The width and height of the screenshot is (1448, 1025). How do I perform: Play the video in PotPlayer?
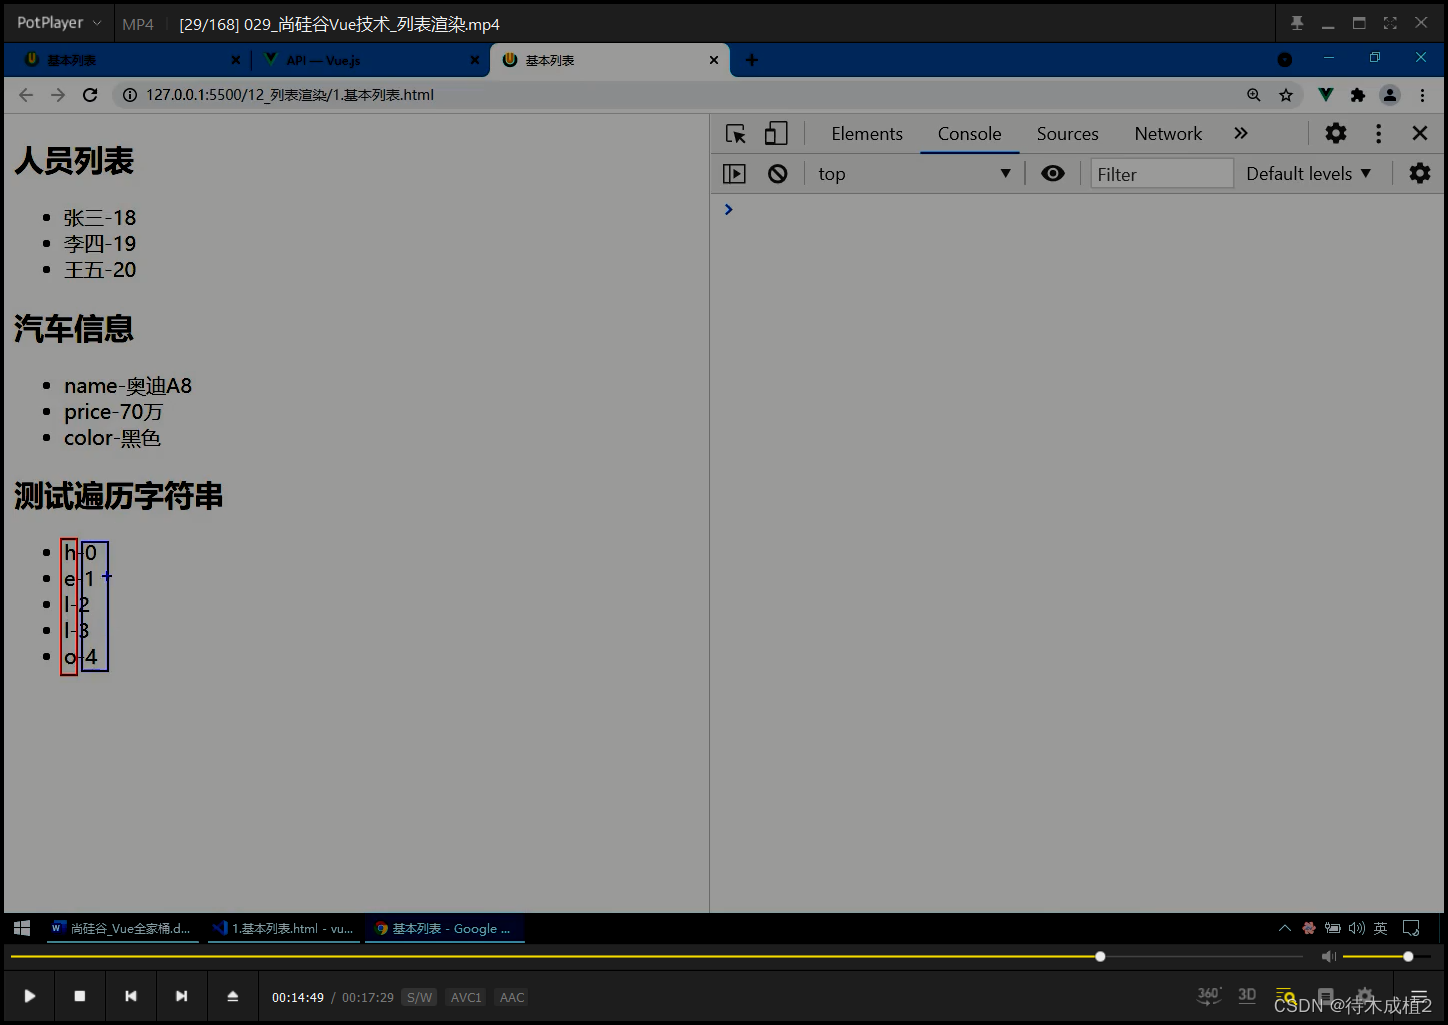click(30, 996)
